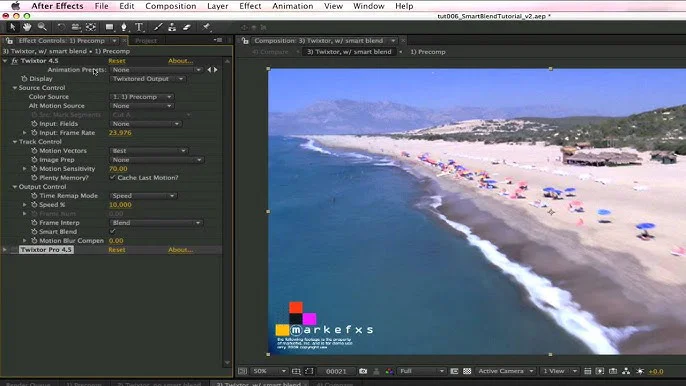The width and height of the screenshot is (686, 386).
Task: Toggle the Motion Sensitivity stopwatch
Action: coord(34,168)
